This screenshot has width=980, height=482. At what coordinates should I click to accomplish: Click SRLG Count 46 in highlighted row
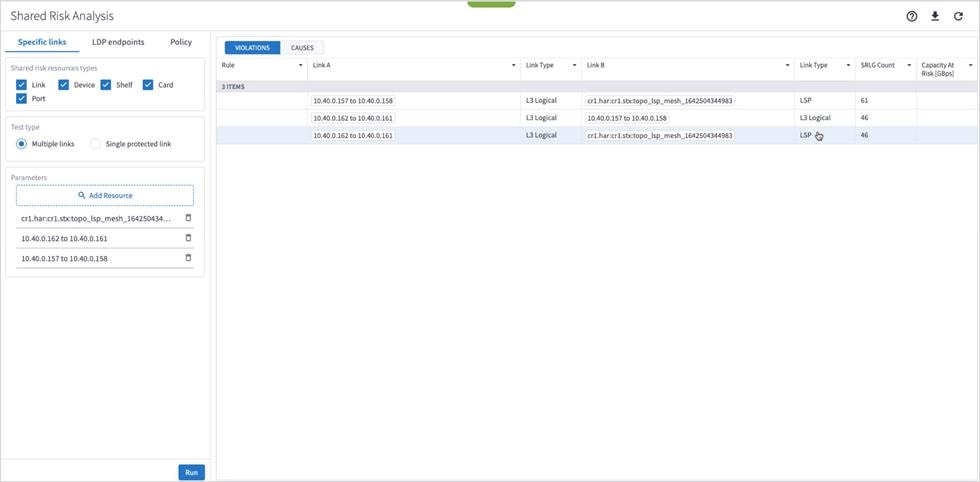coord(864,135)
